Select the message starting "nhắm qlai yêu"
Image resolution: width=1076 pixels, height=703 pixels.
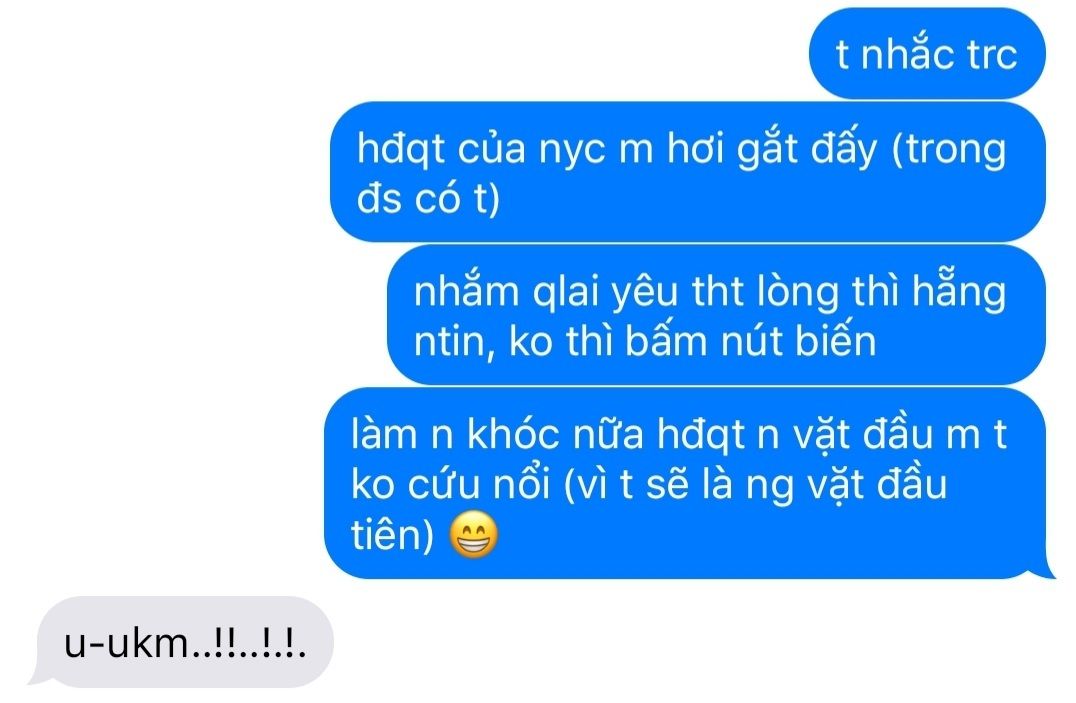point(716,314)
